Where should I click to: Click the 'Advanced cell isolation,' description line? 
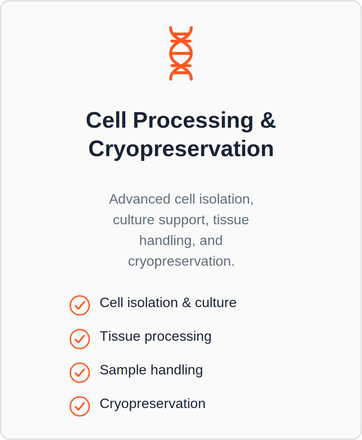[x=181, y=199]
